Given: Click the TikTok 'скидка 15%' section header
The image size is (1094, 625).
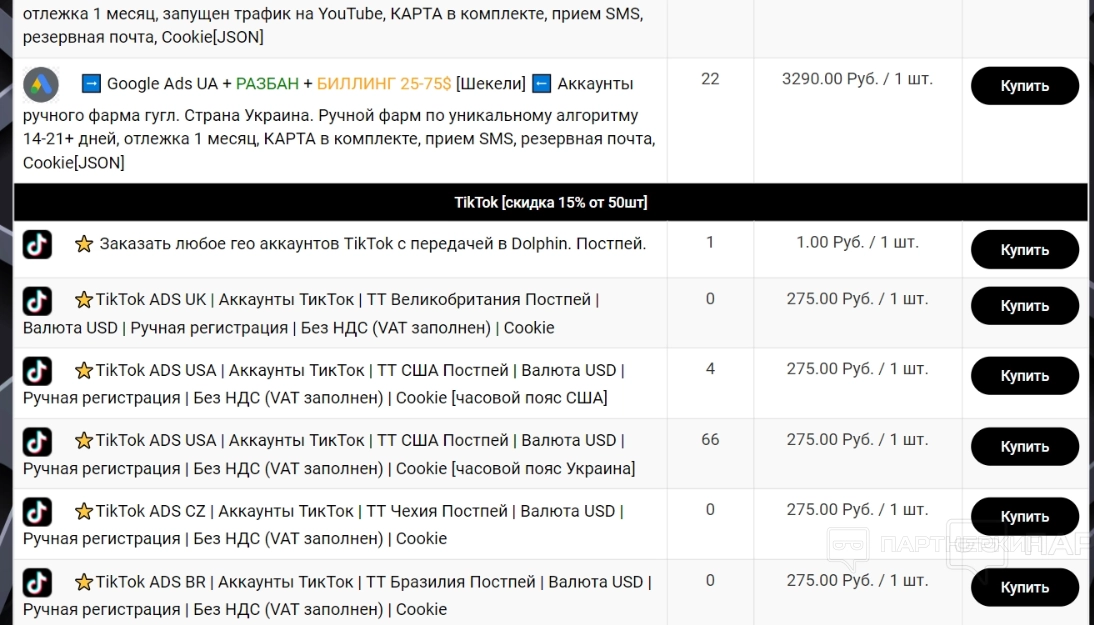Looking at the screenshot, I should (x=550, y=203).
